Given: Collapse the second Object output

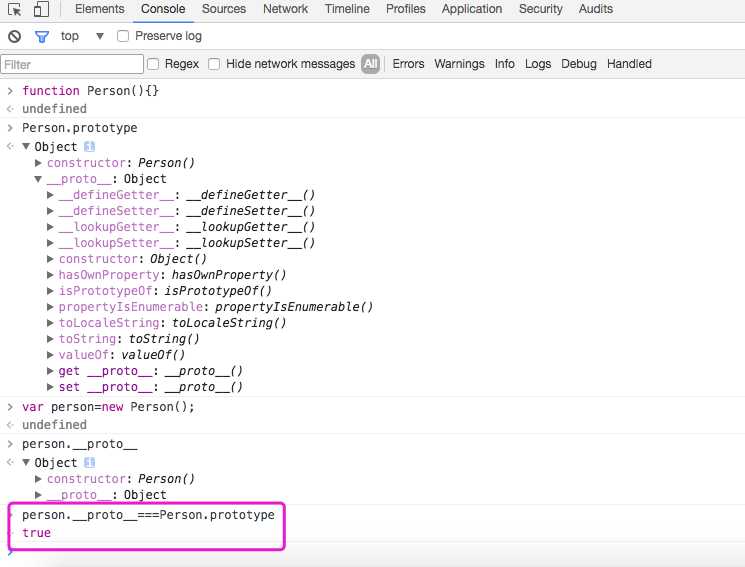Looking at the screenshot, I should point(26,462).
